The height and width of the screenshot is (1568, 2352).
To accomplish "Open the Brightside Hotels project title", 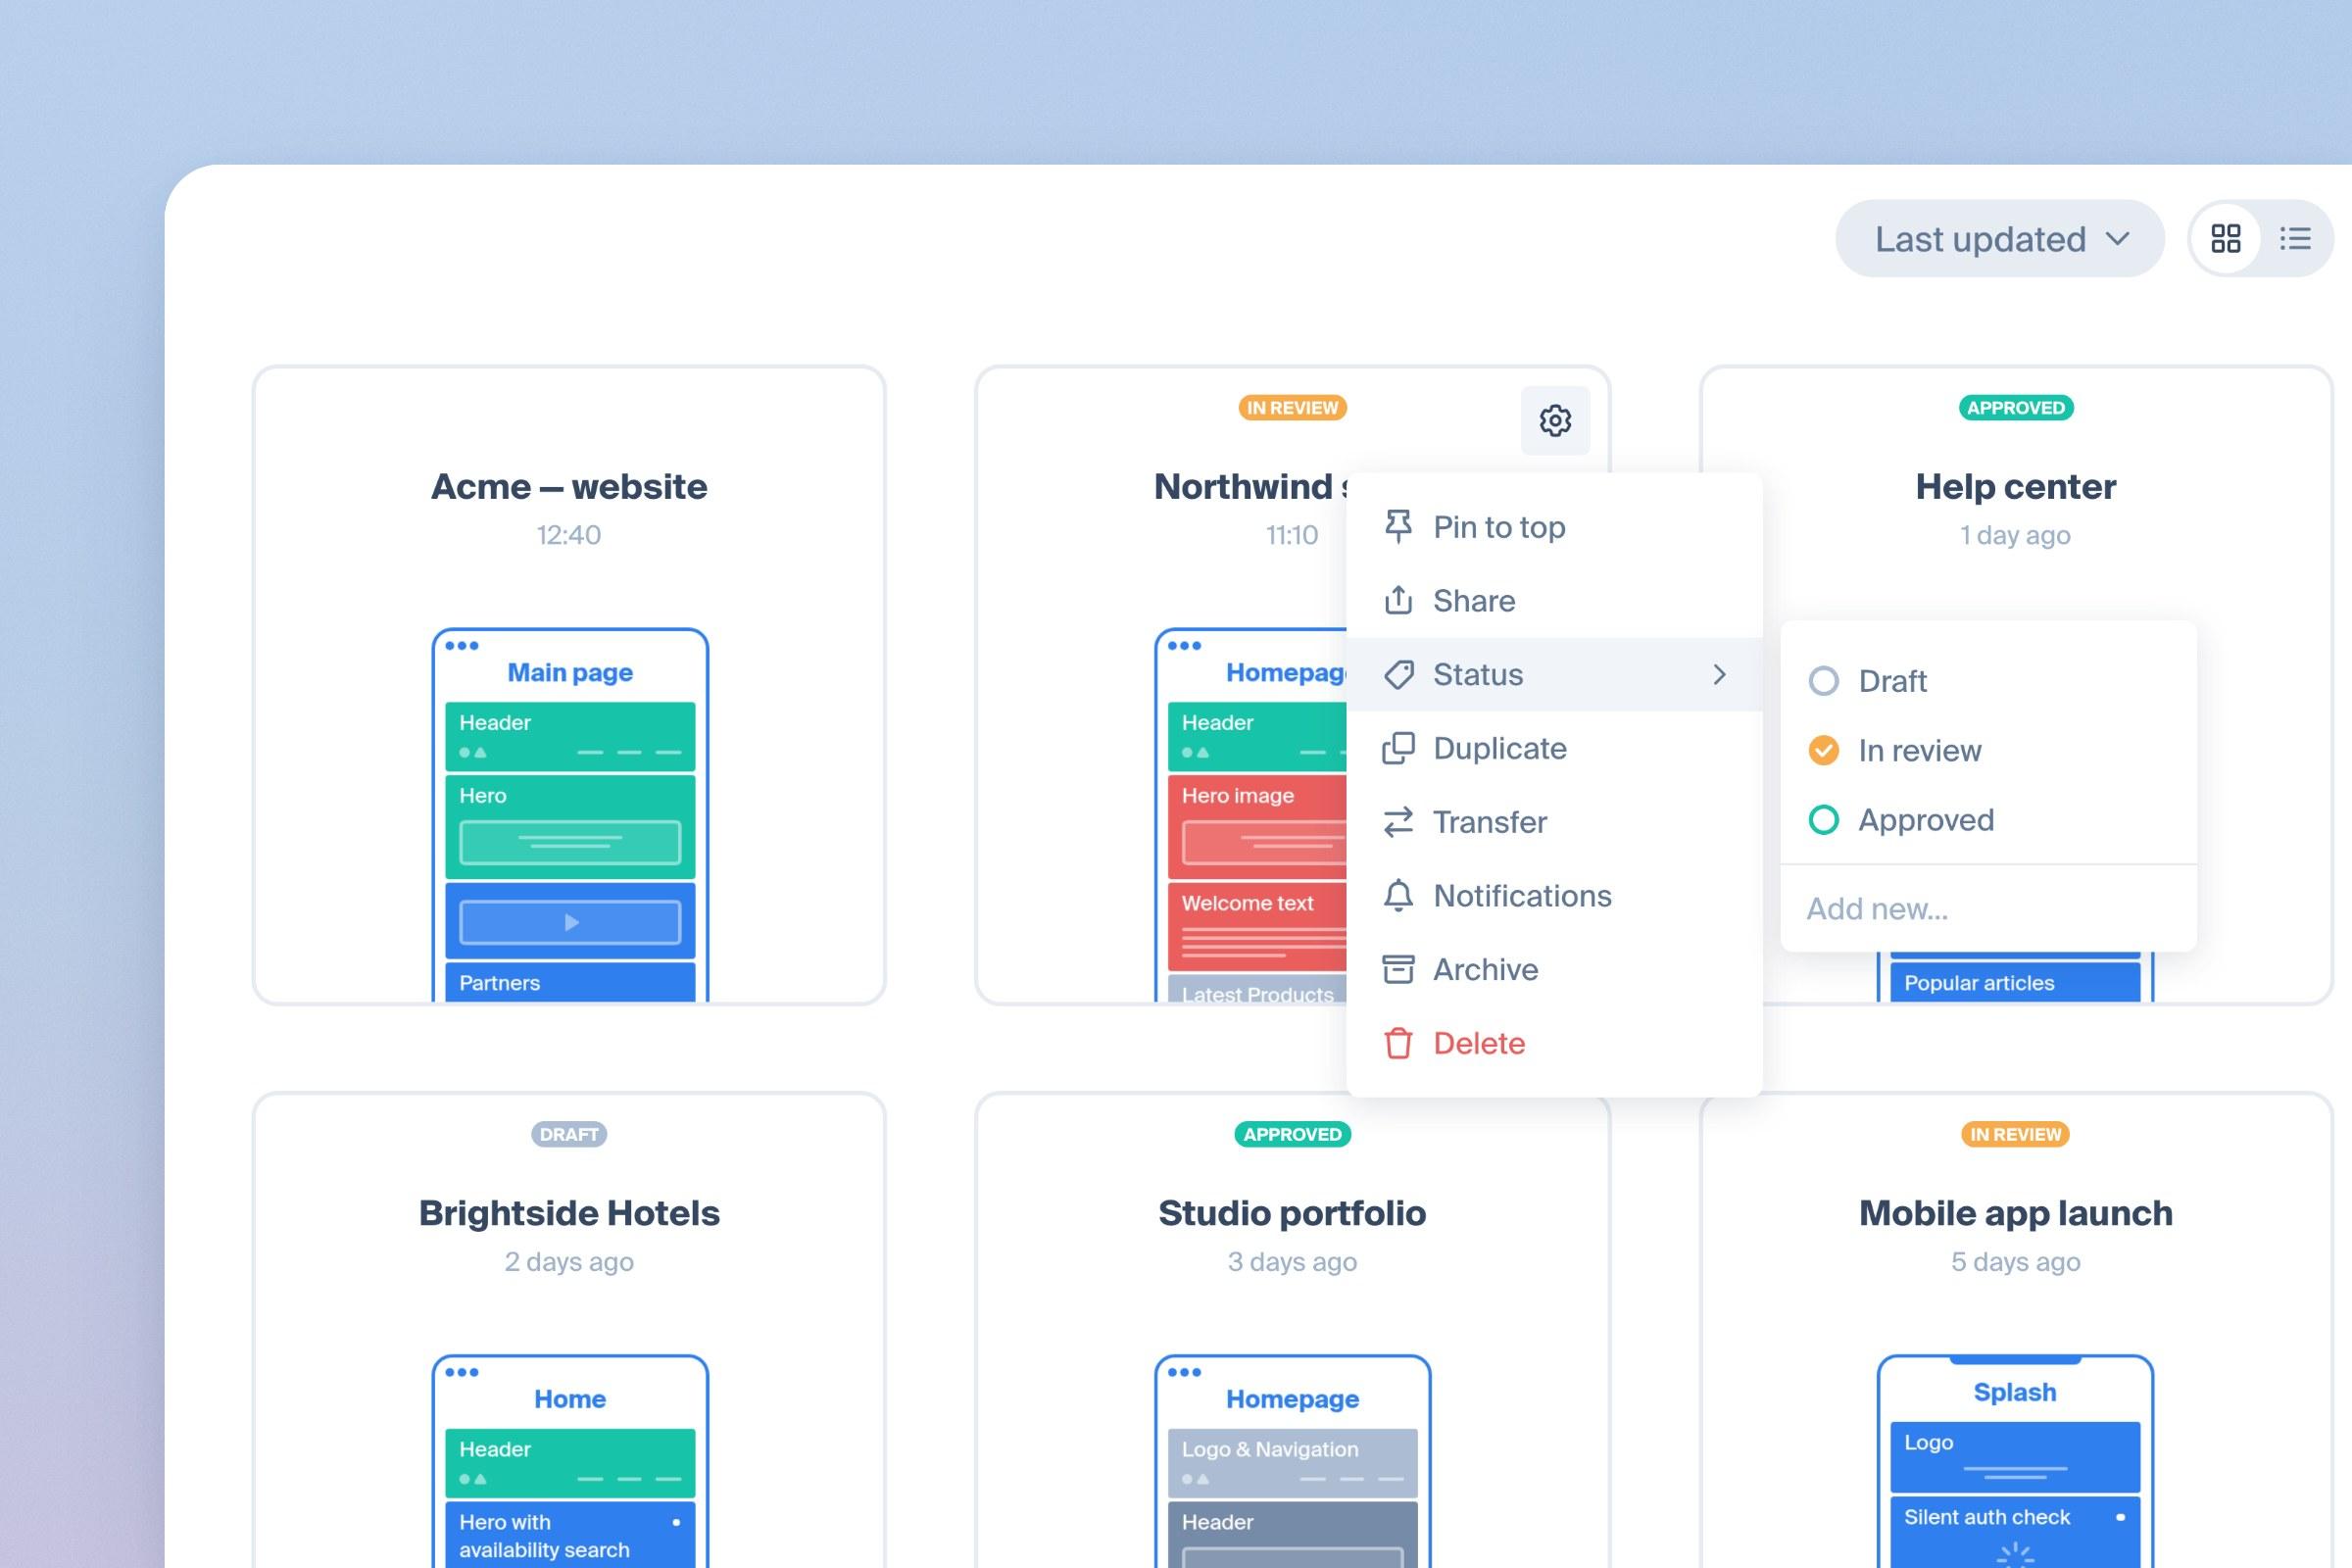I will point(569,1213).
